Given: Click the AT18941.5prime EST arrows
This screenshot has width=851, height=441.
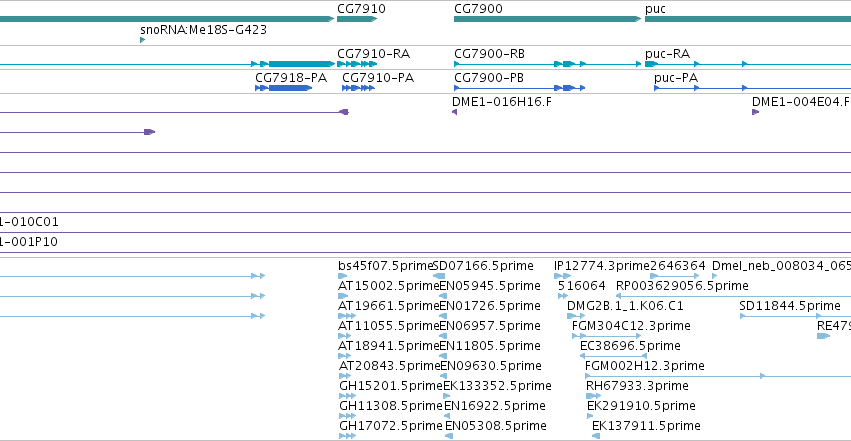Looking at the screenshot, I should (x=345, y=356).
